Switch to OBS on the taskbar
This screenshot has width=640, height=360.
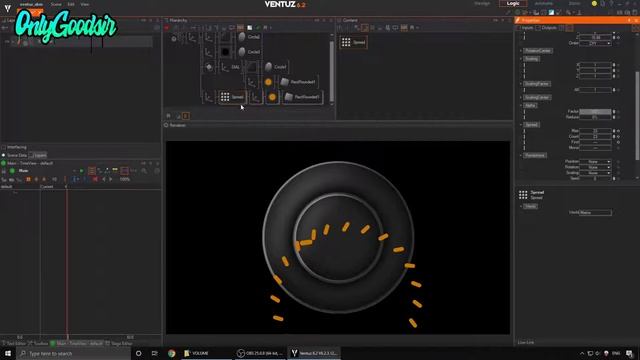coord(260,353)
